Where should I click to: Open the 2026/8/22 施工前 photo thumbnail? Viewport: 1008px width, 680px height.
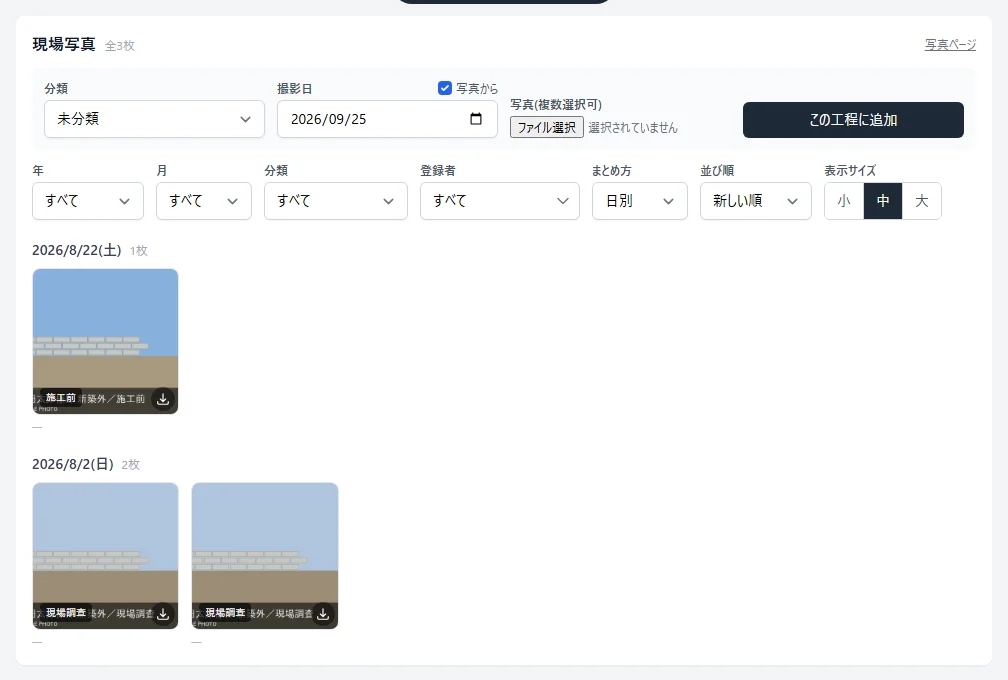pyautogui.click(x=105, y=341)
